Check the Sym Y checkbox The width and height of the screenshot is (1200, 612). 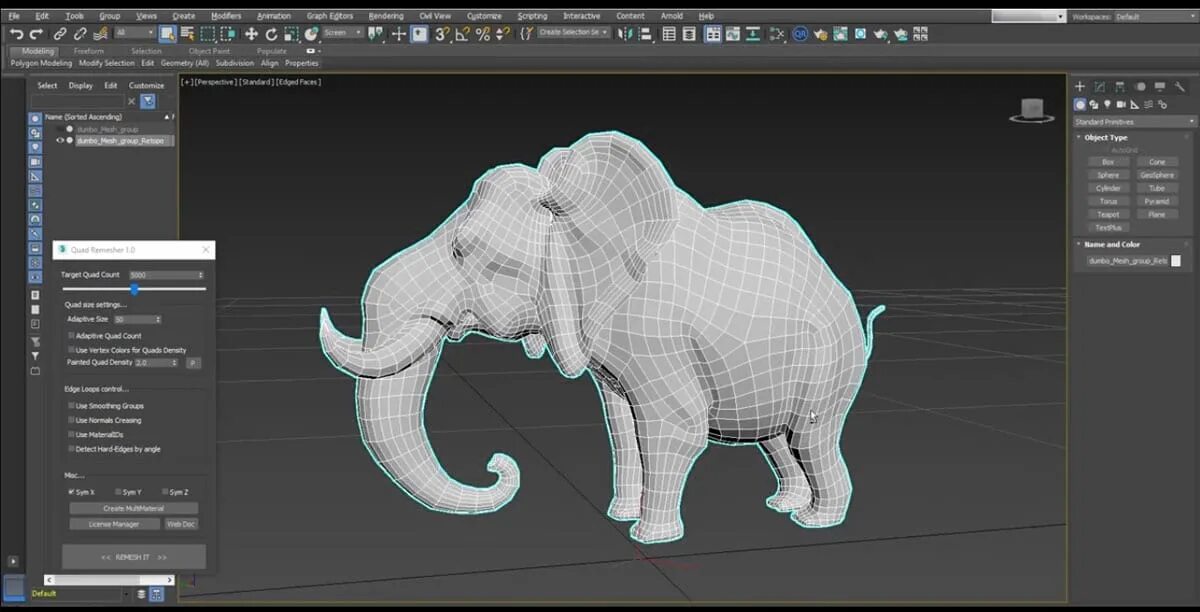118,492
